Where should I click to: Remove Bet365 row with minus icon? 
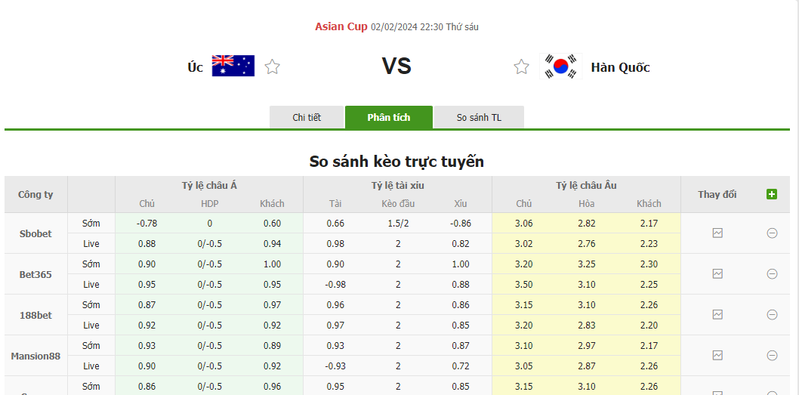[772, 274]
